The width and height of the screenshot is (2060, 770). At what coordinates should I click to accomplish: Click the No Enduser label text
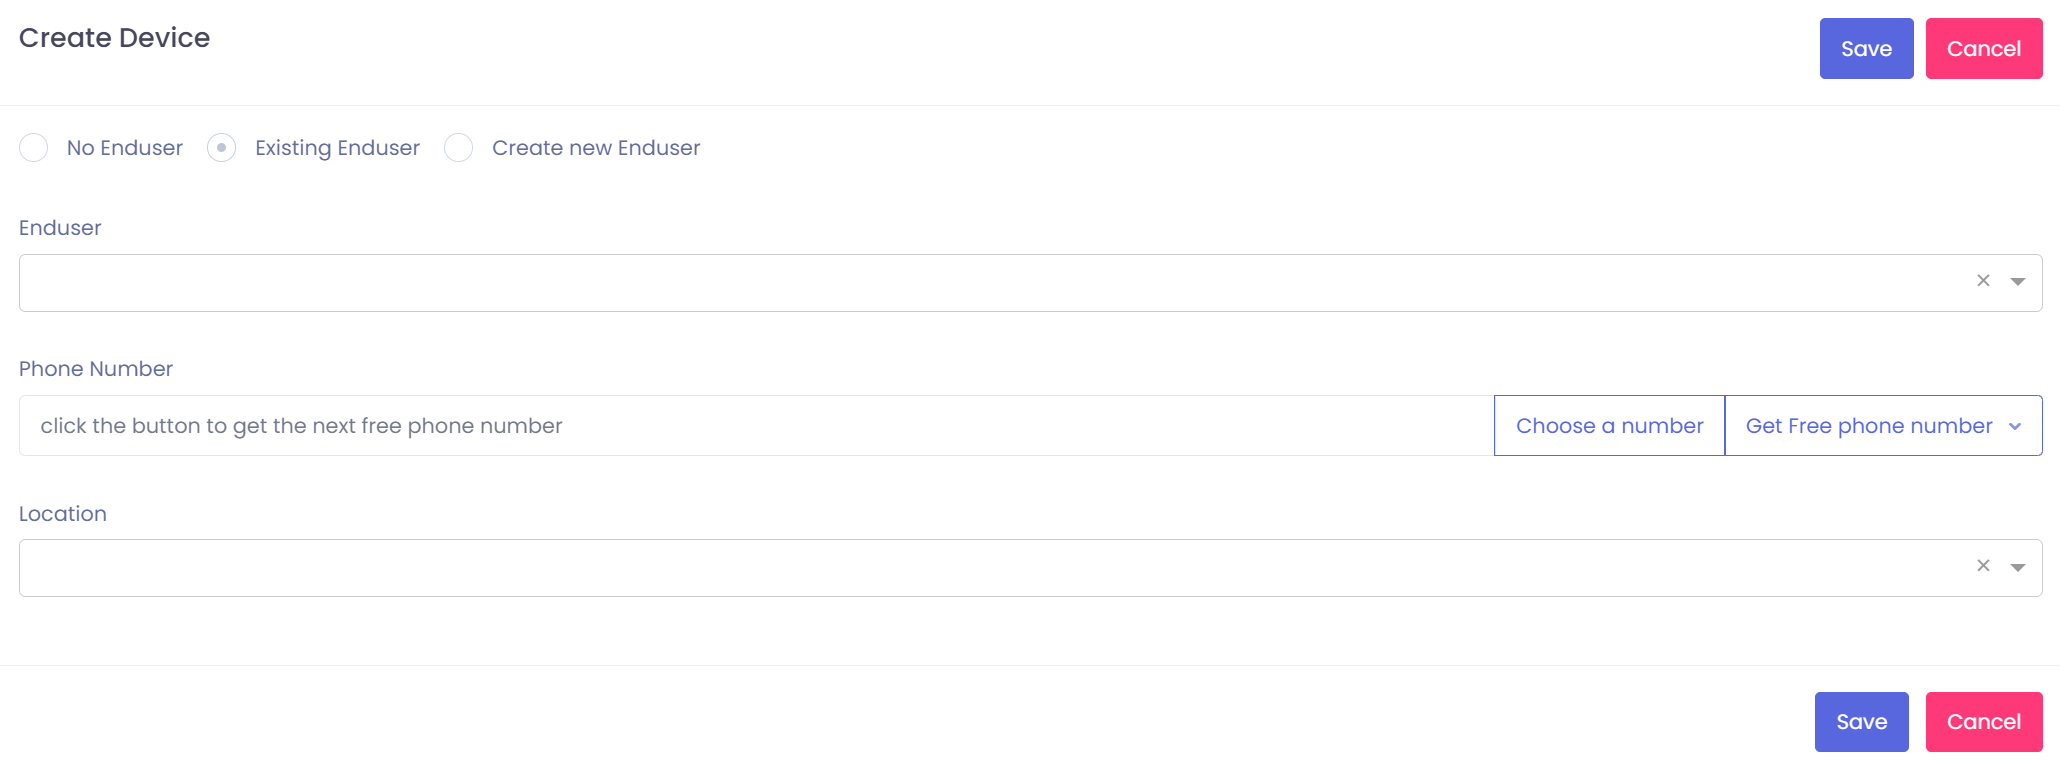[125, 148]
